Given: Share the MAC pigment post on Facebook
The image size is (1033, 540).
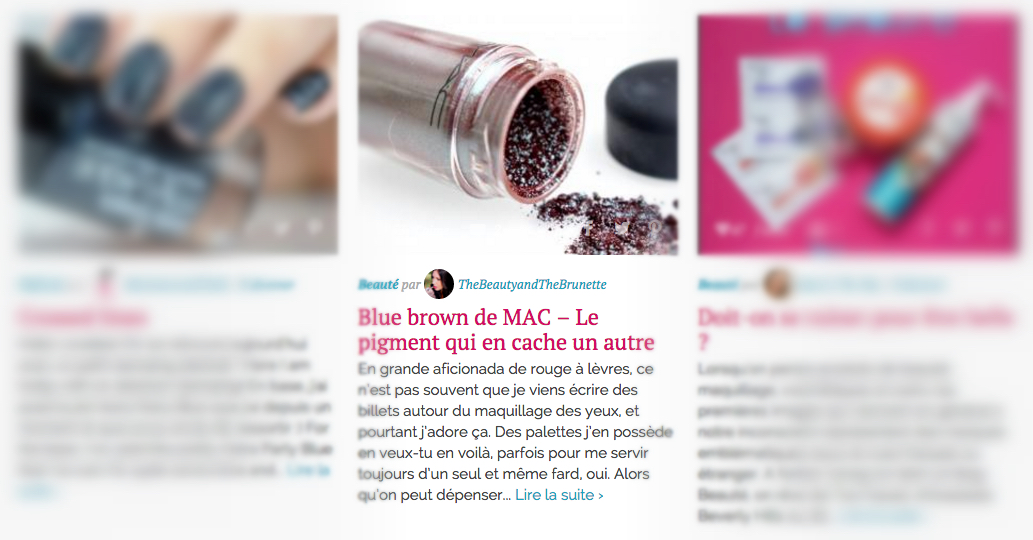Looking at the screenshot, I should 589,228.
